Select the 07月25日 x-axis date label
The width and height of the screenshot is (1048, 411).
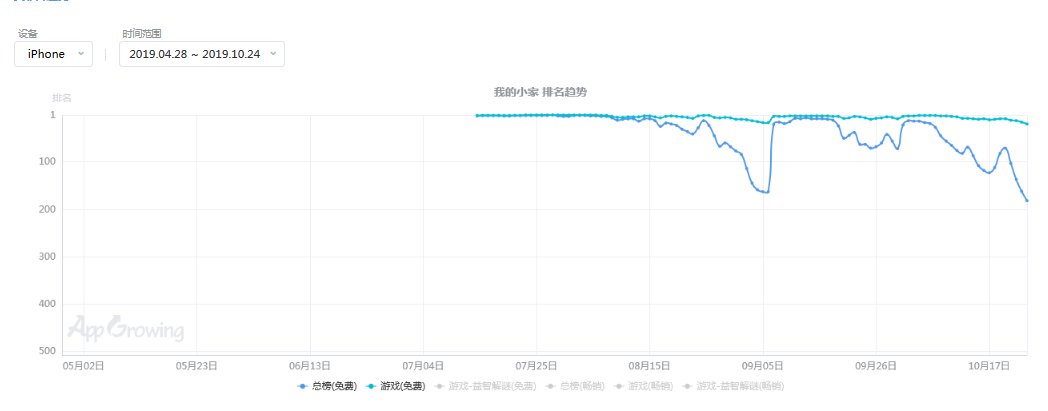[537, 366]
